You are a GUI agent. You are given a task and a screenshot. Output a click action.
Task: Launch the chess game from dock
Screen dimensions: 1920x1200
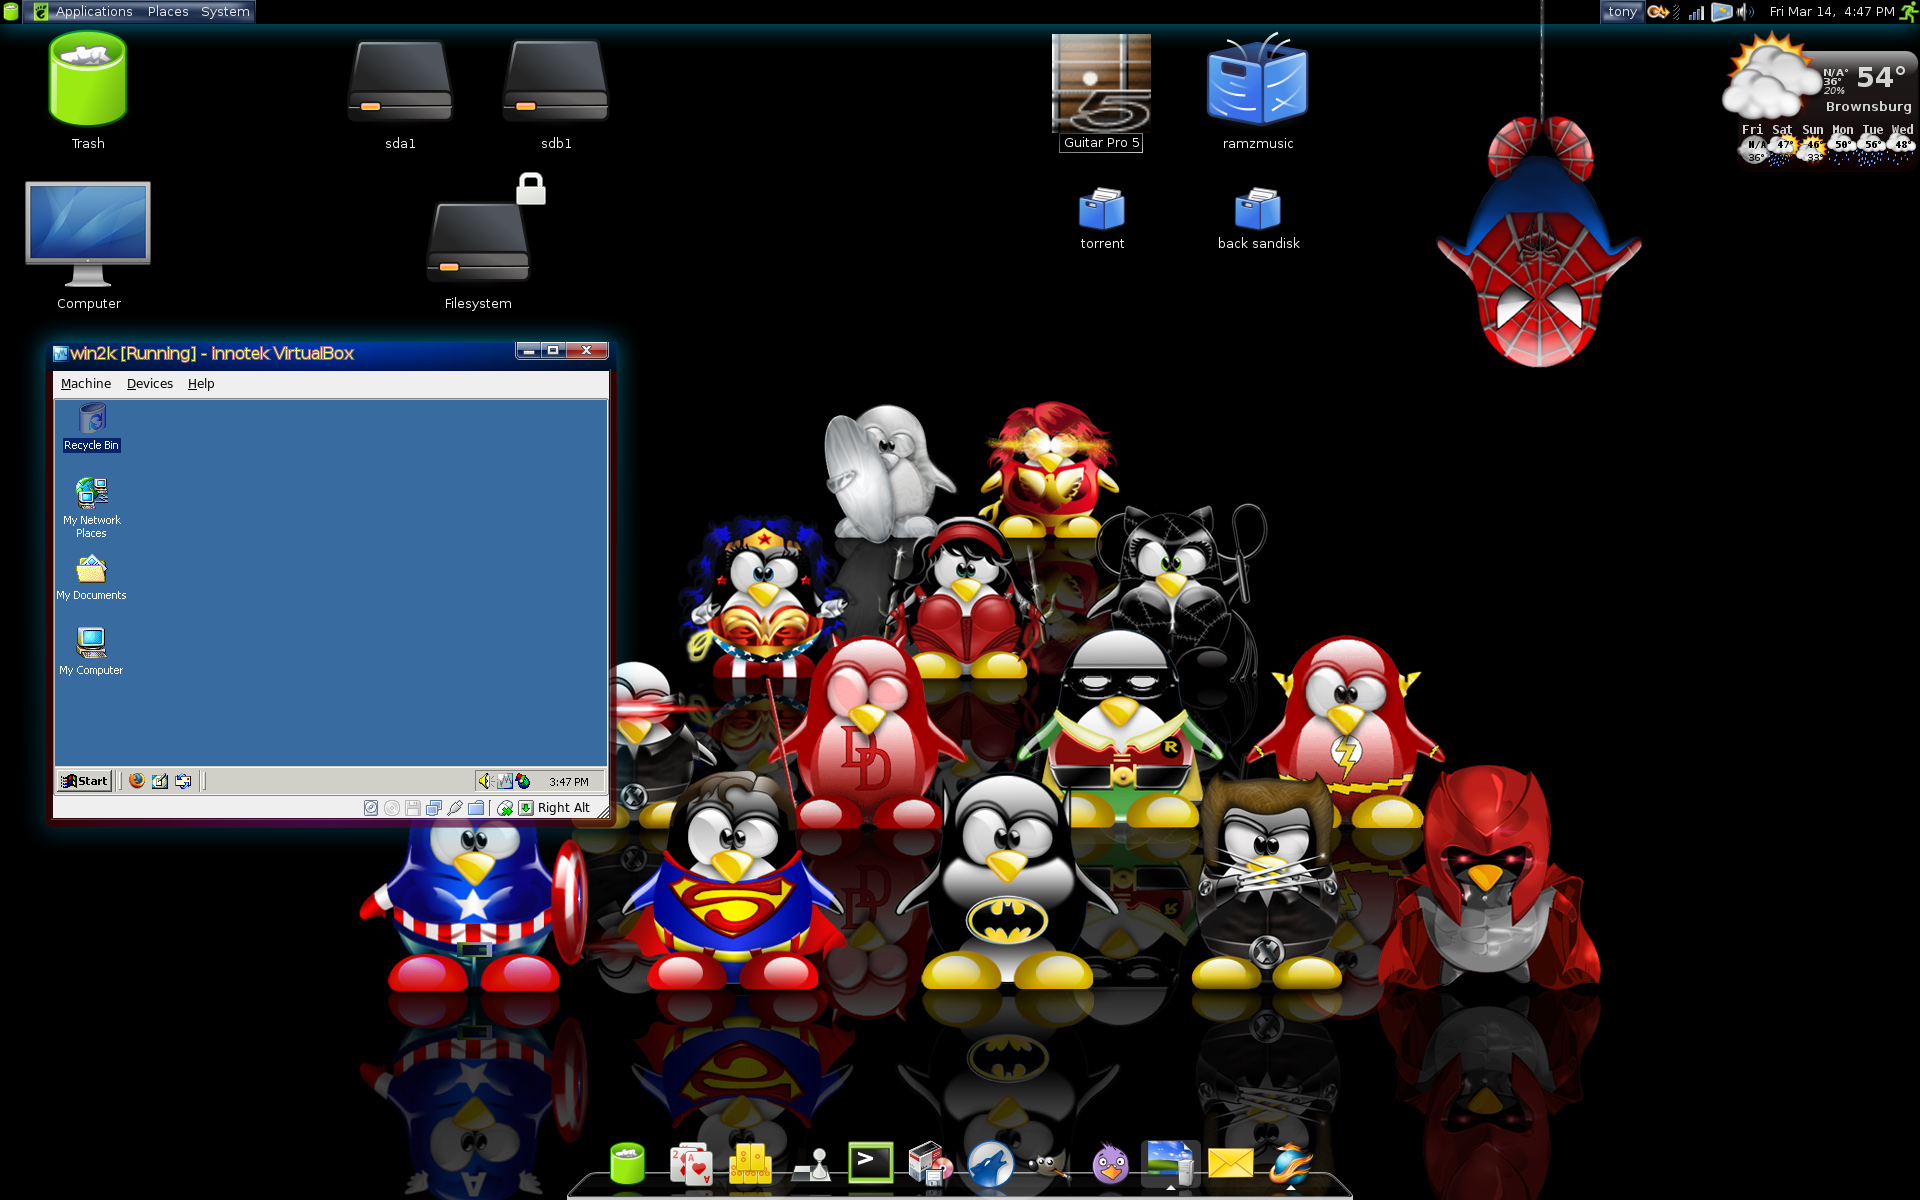point(812,1165)
